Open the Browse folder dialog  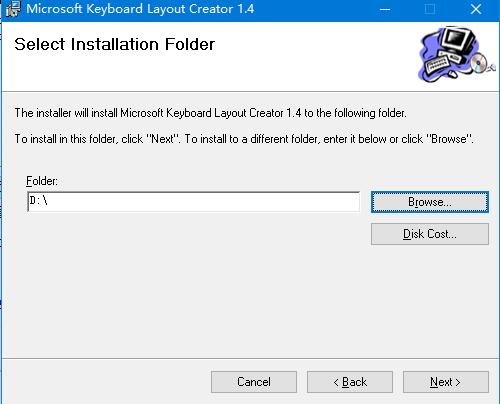pos(430,202)
